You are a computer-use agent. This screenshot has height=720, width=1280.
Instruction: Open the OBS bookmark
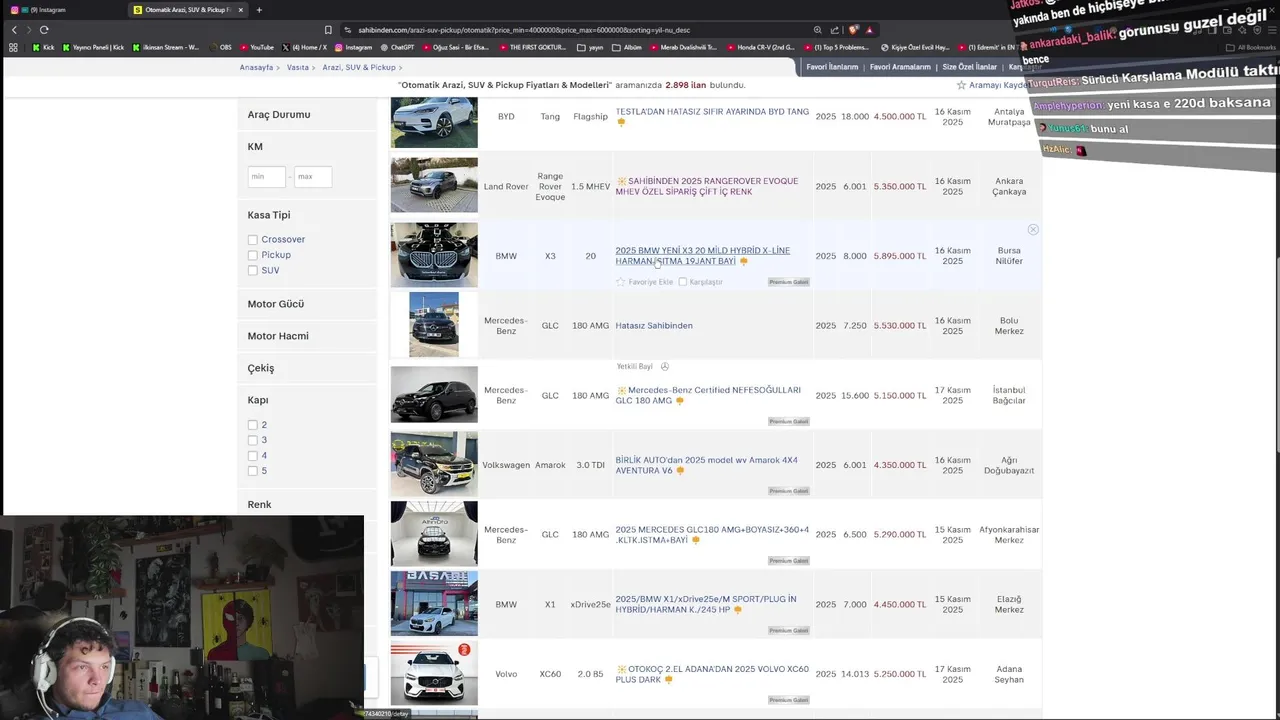[220, 47]
